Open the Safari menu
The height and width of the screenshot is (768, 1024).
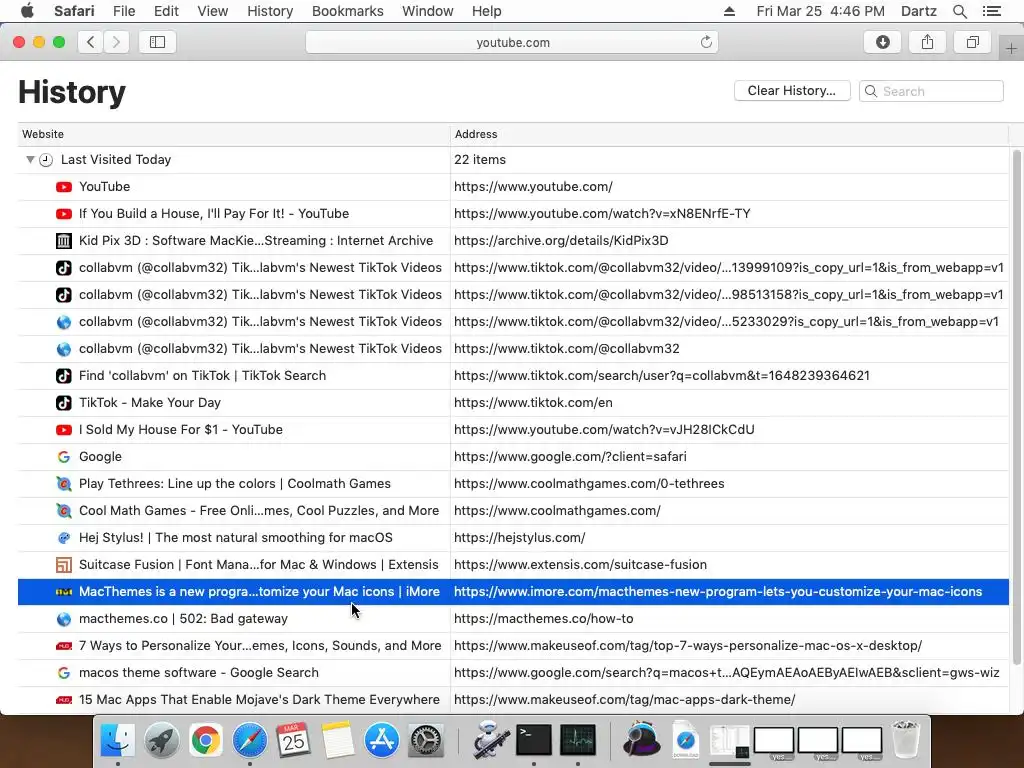(74, 11)
